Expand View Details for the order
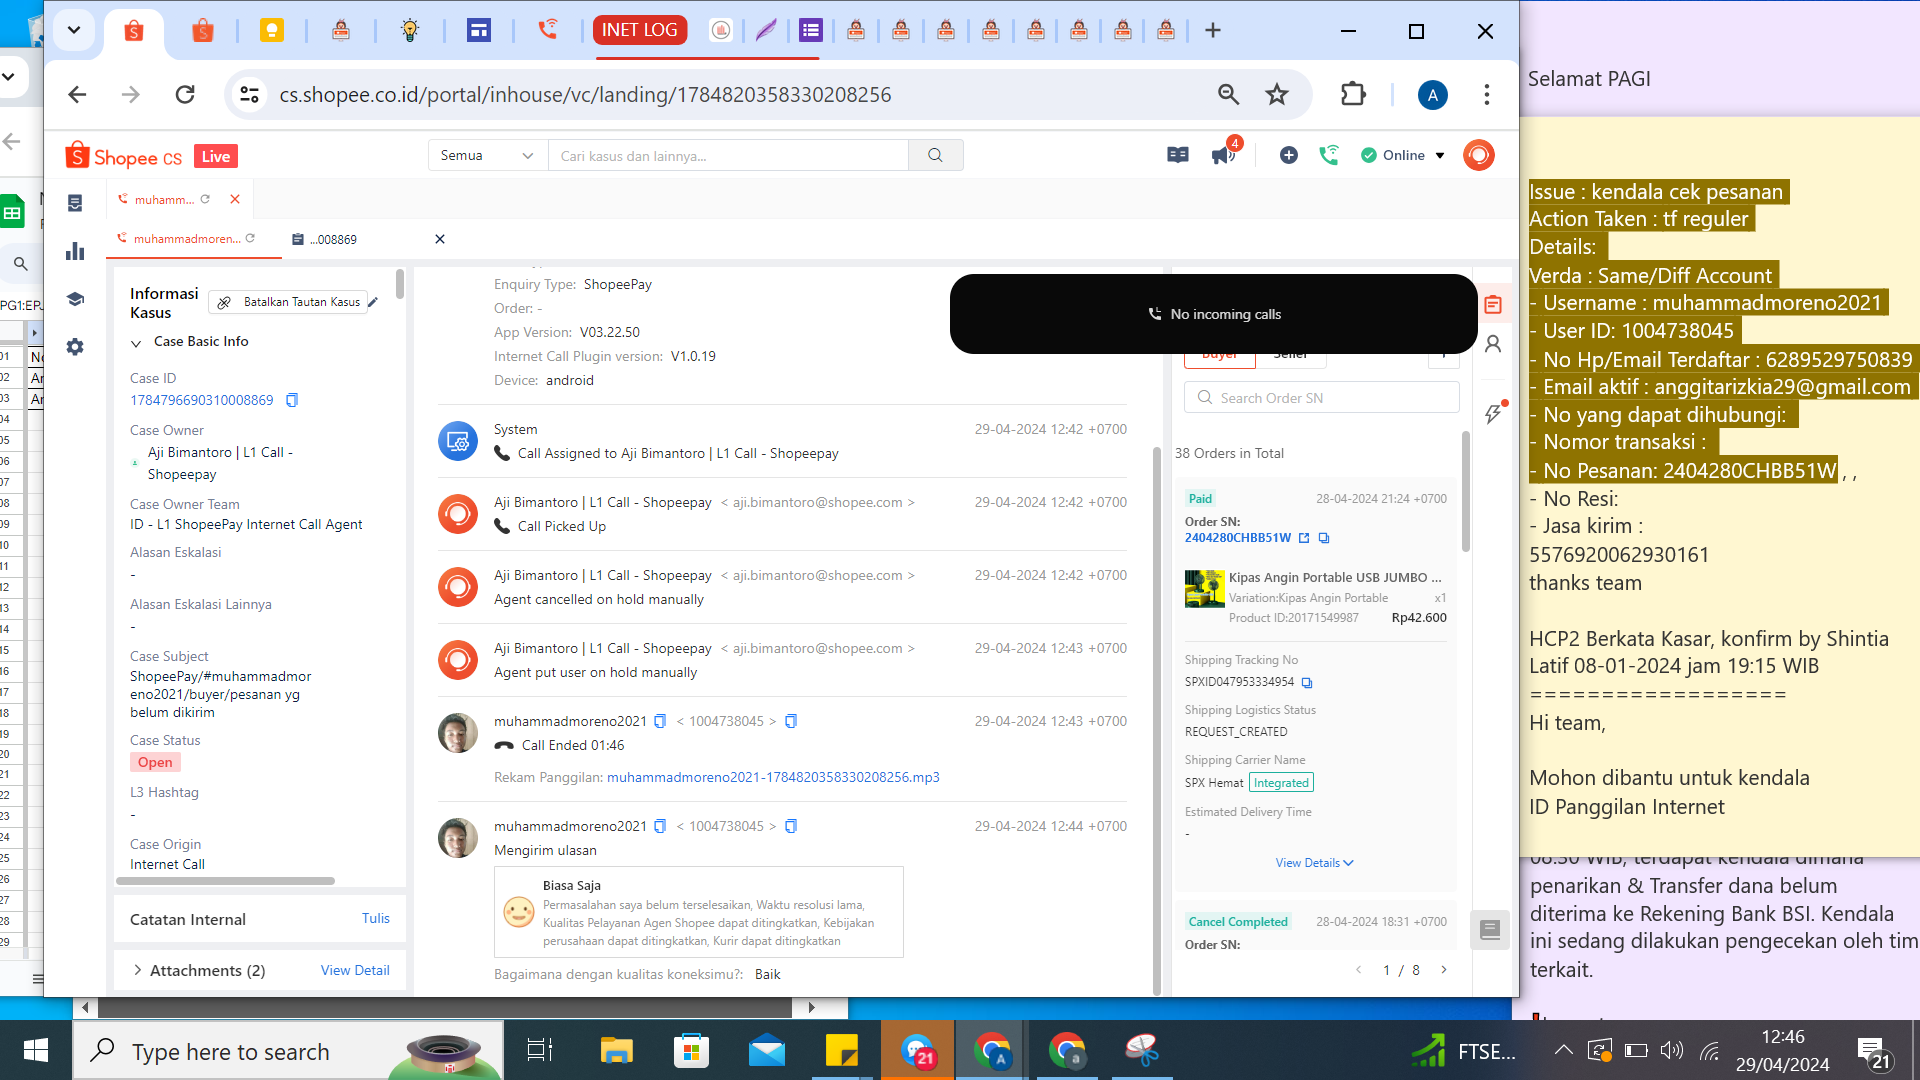The height and width of the screenshot is (1080, 1920). click(1313, 863)
